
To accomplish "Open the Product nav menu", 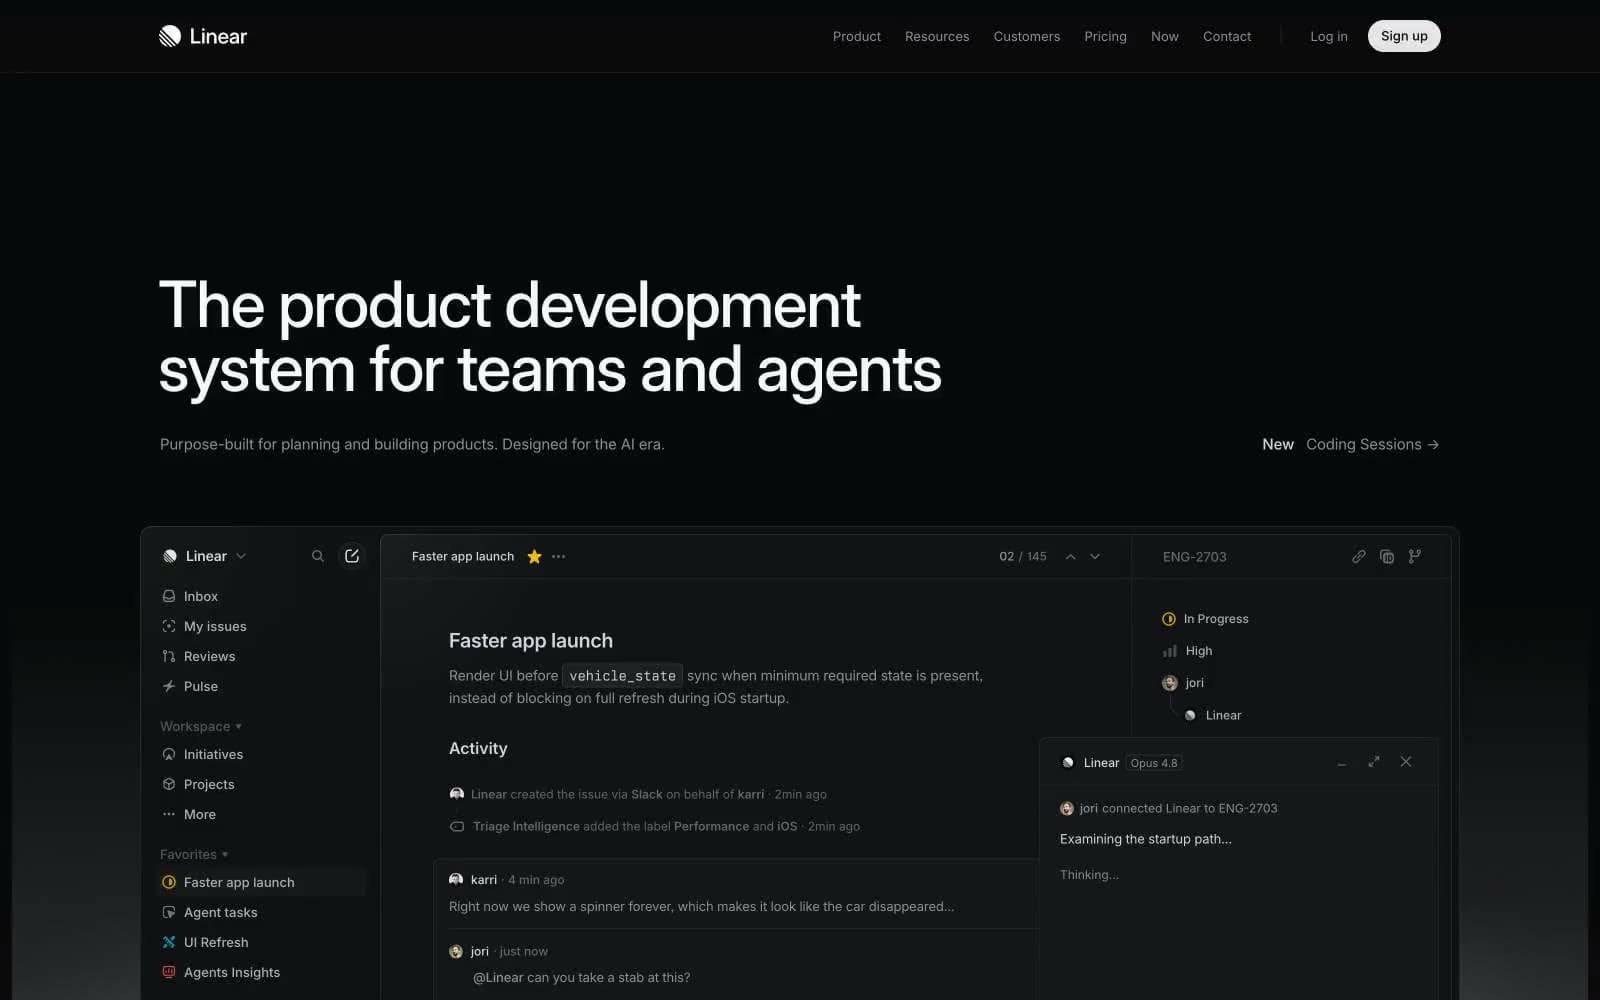I will 857,36.
